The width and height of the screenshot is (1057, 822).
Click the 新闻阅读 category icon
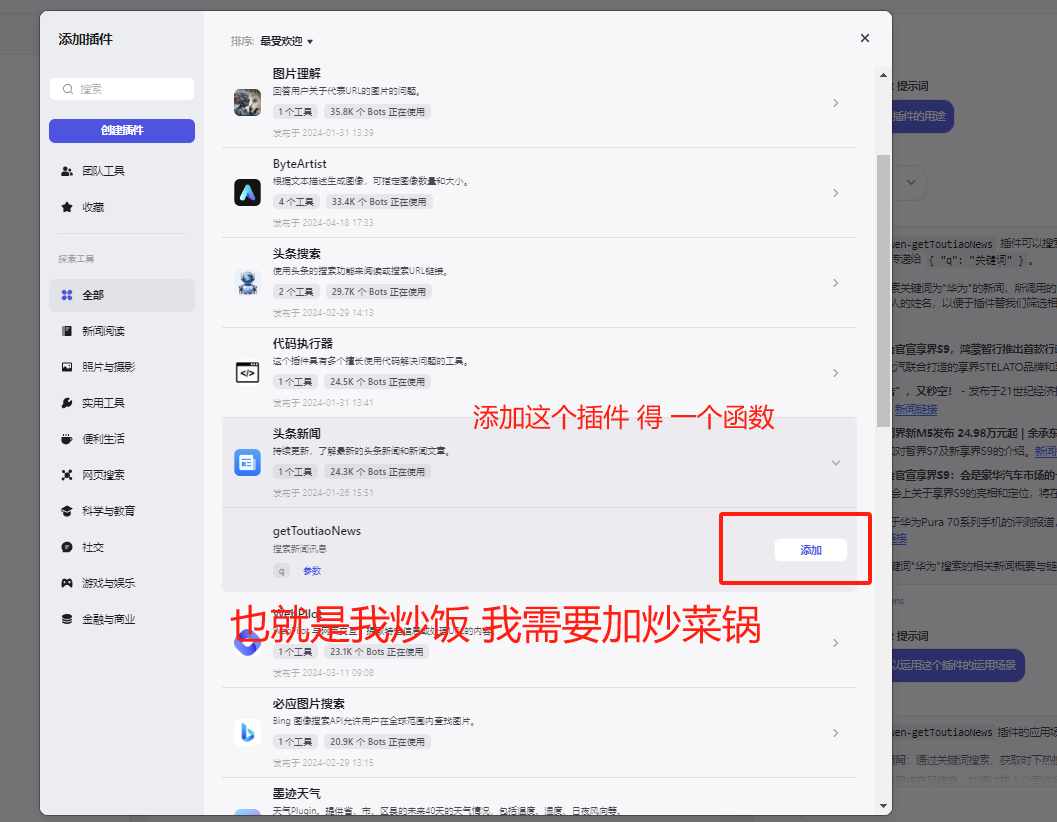(x=67, y=331)
